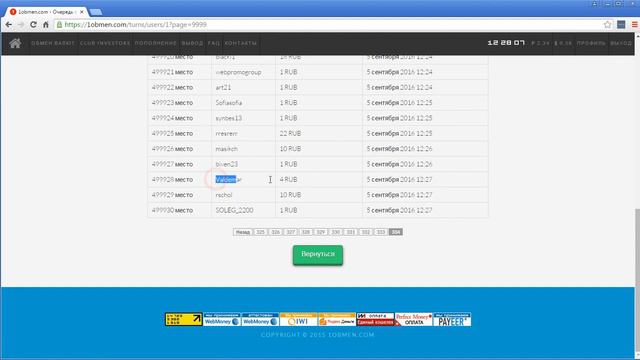Focus the URL address bar
The width and height of the screenshot is (640, 360).
[327, 25]
